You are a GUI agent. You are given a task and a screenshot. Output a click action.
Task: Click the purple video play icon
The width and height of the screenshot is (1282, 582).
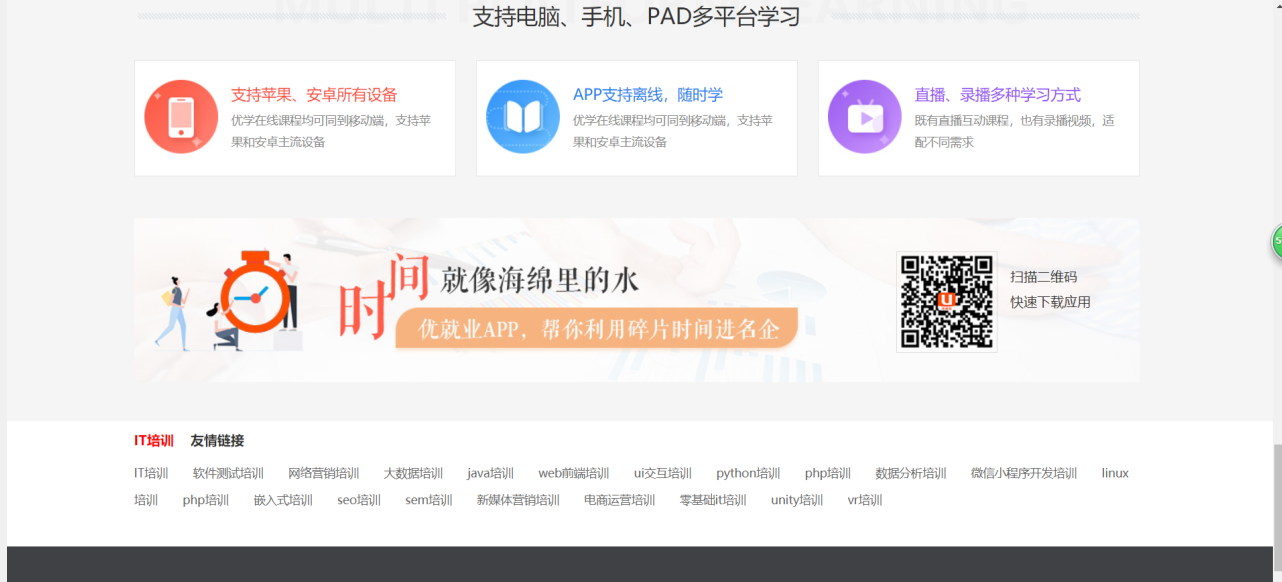[864, 117]
